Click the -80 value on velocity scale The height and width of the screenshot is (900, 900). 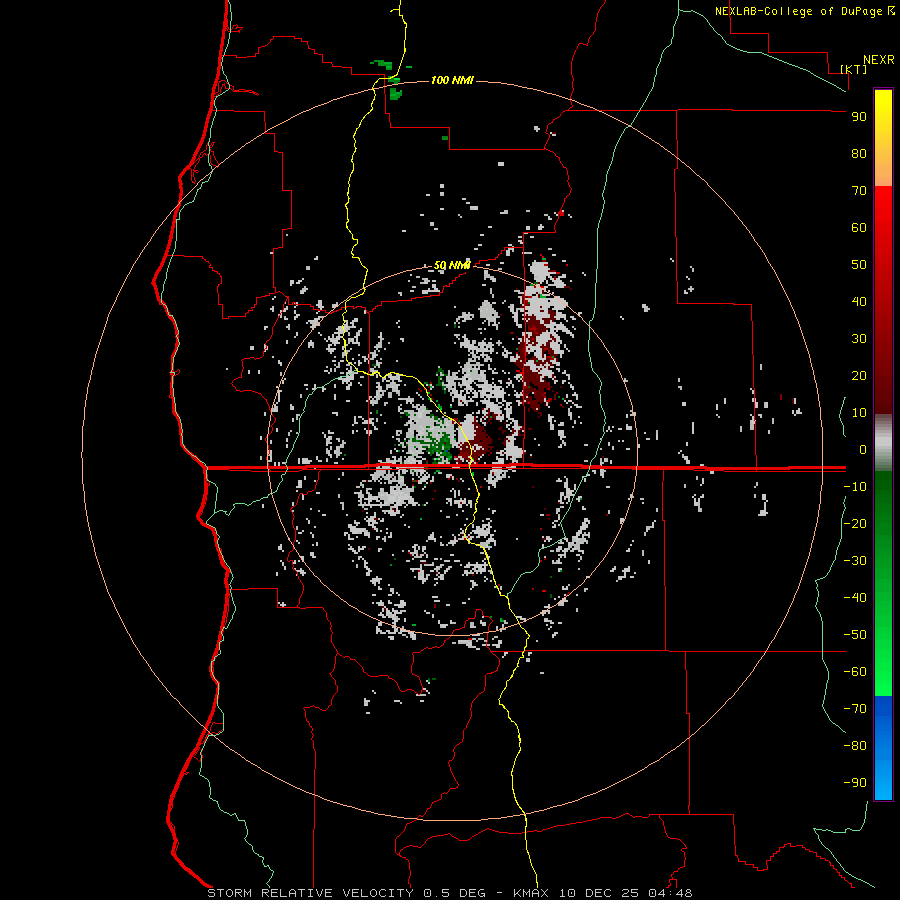coord(855,746)
